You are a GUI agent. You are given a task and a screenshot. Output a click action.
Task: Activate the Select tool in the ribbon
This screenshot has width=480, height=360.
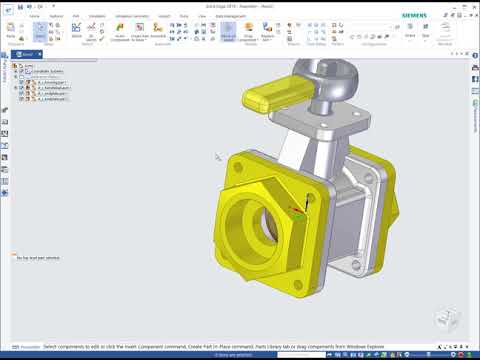[x=40, y=32]
